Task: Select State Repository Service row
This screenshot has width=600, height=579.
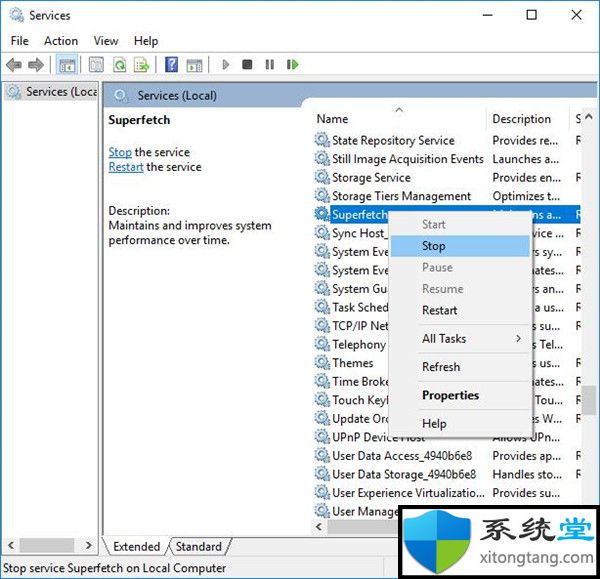Action: (447, 140)
